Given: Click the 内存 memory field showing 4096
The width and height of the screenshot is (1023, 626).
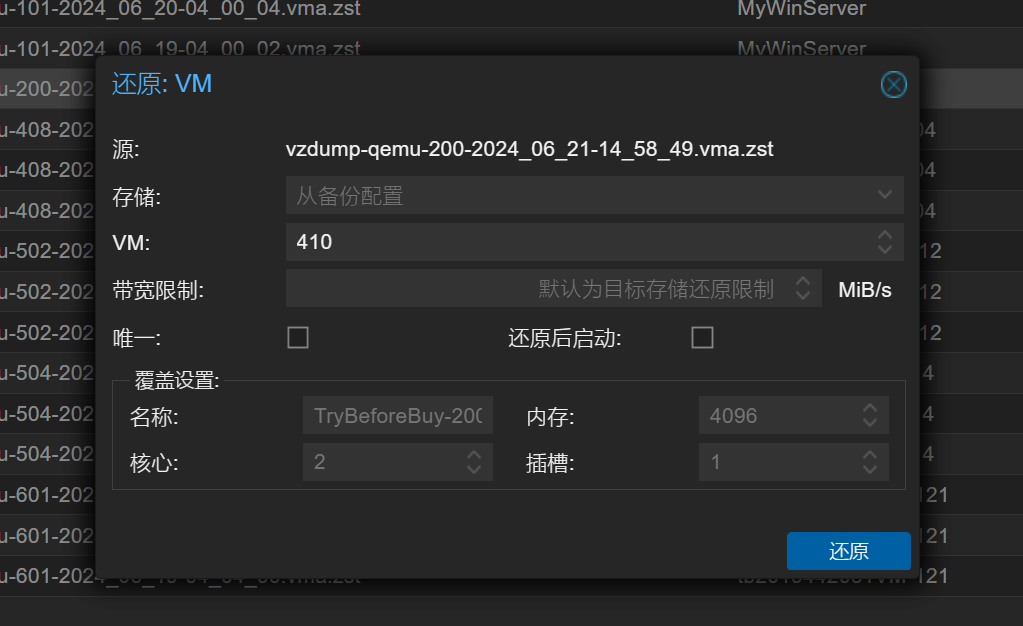Looking at the screenshot, I should point(793,415).
